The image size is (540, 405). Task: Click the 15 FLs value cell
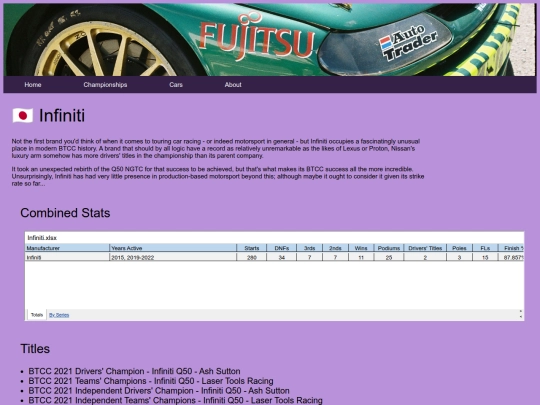click(x=485, y=257)
